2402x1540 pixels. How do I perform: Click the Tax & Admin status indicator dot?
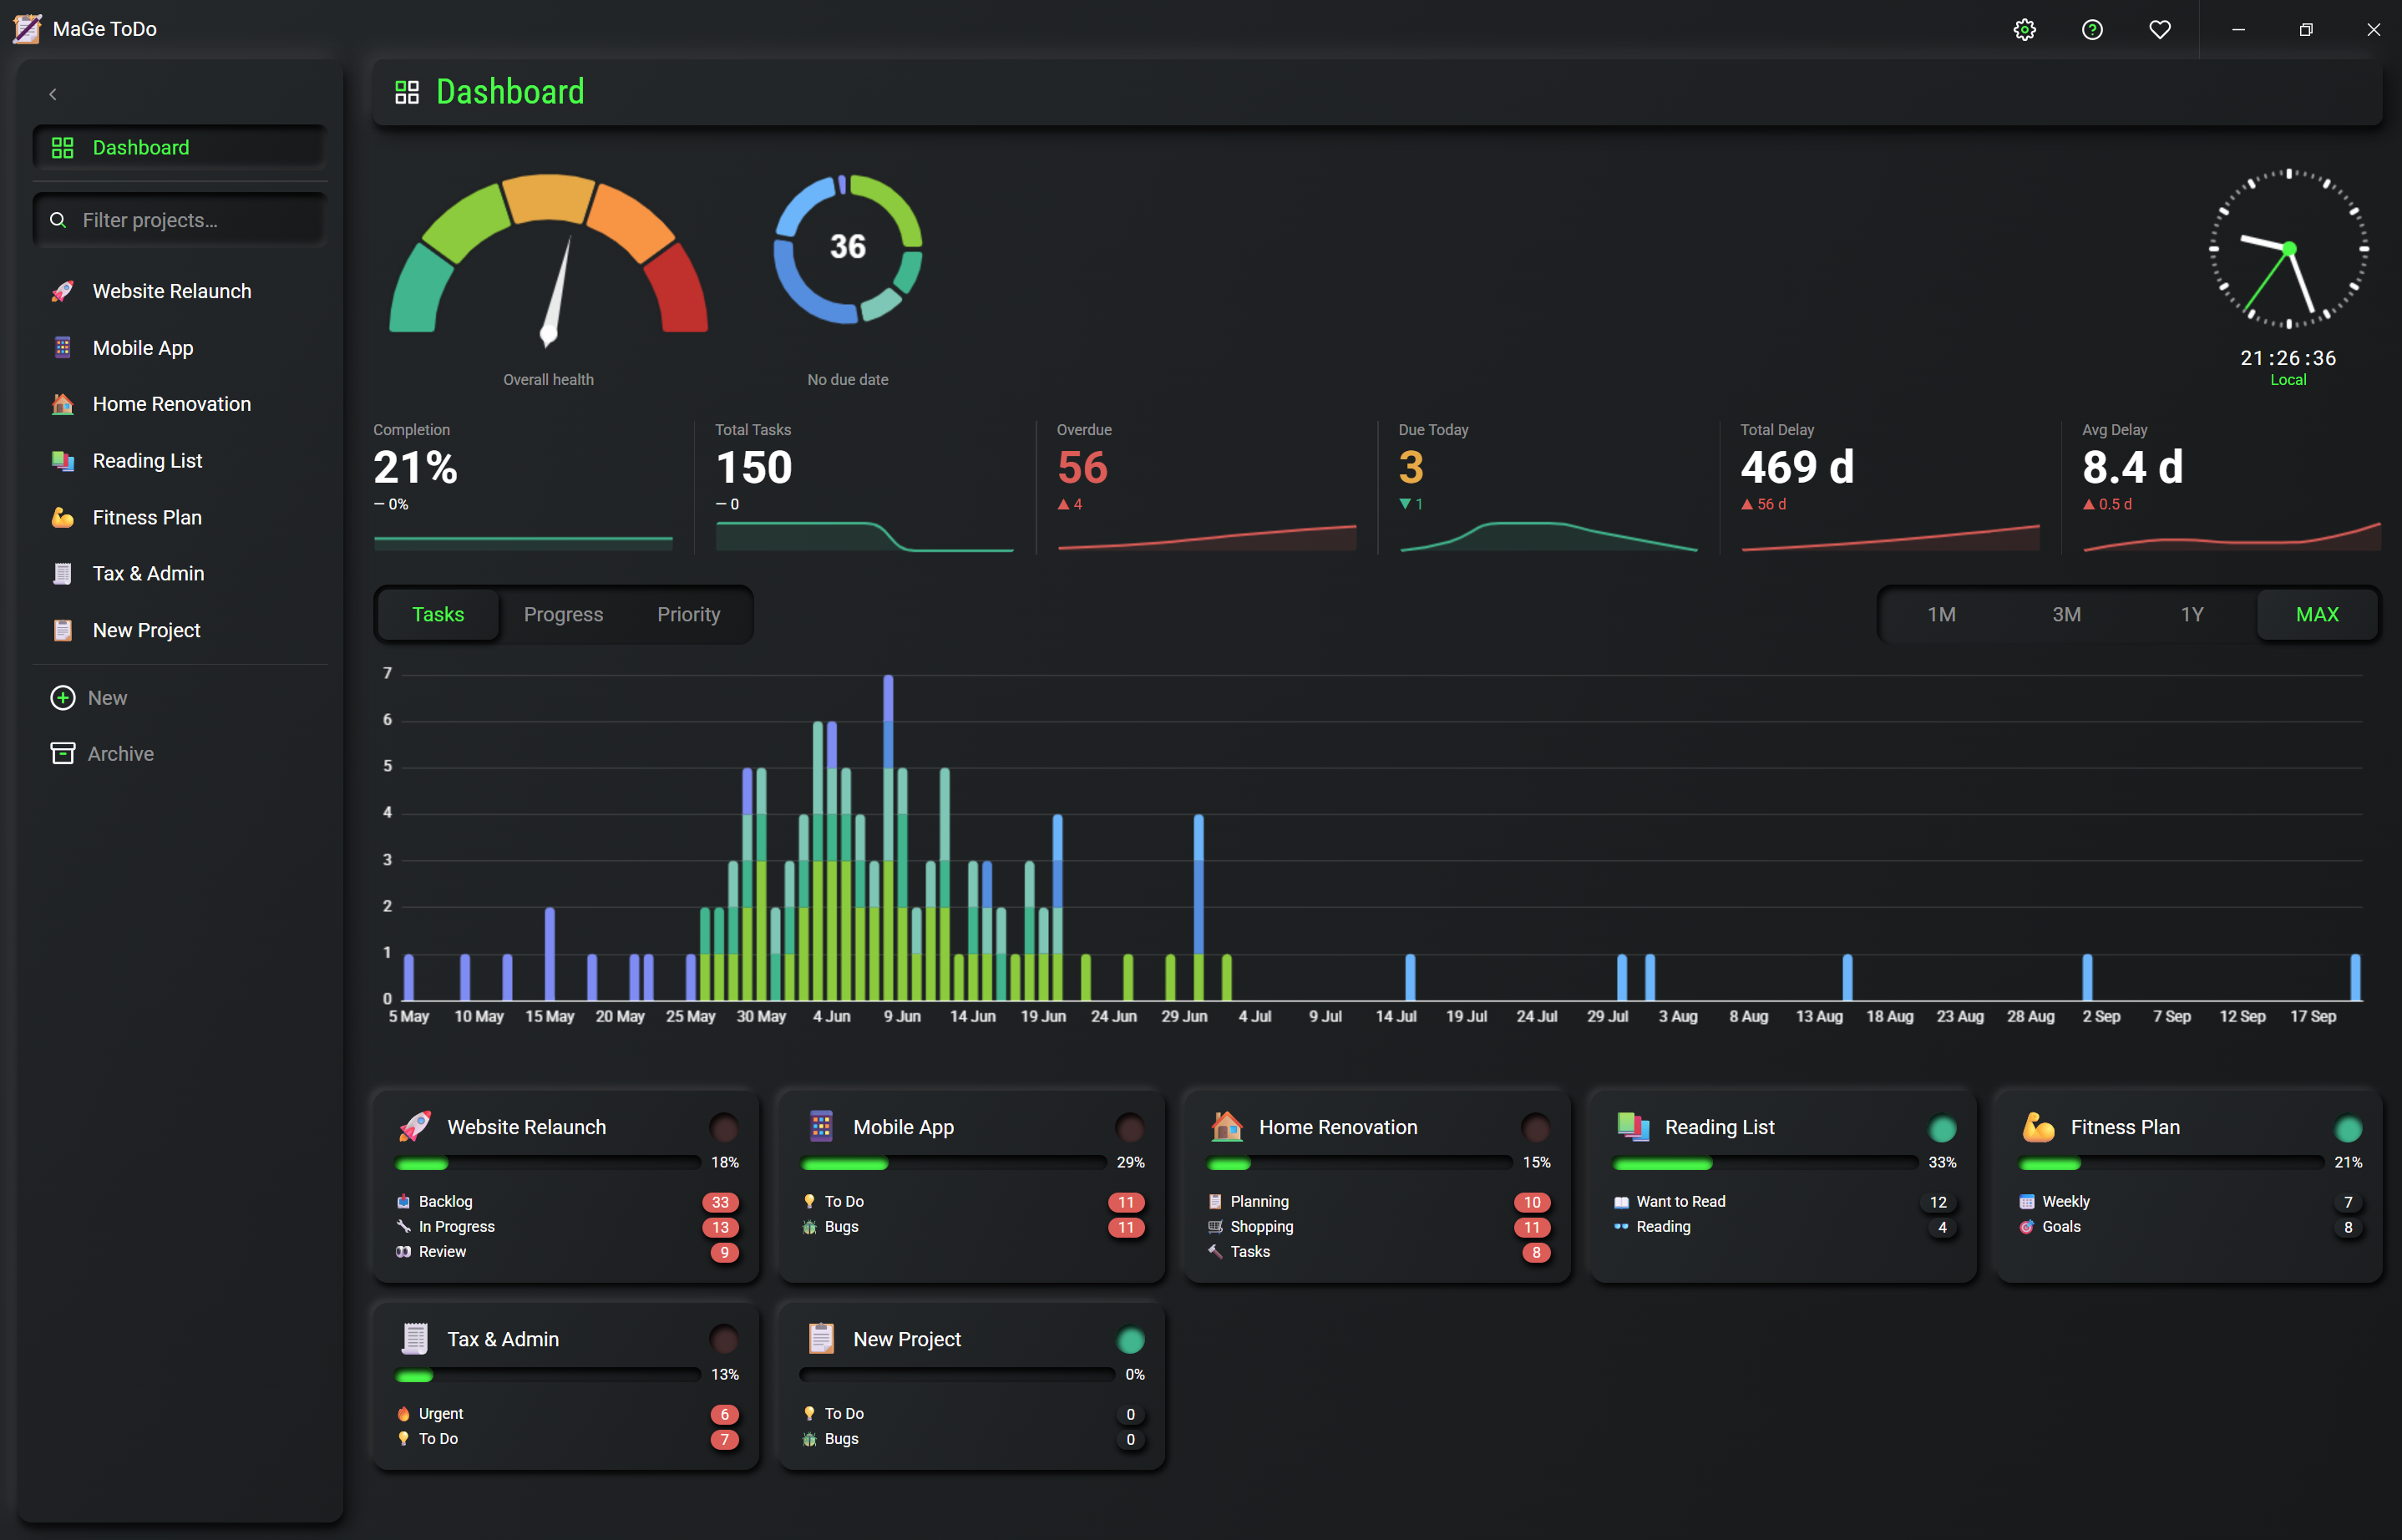(x=724, y=1340)
